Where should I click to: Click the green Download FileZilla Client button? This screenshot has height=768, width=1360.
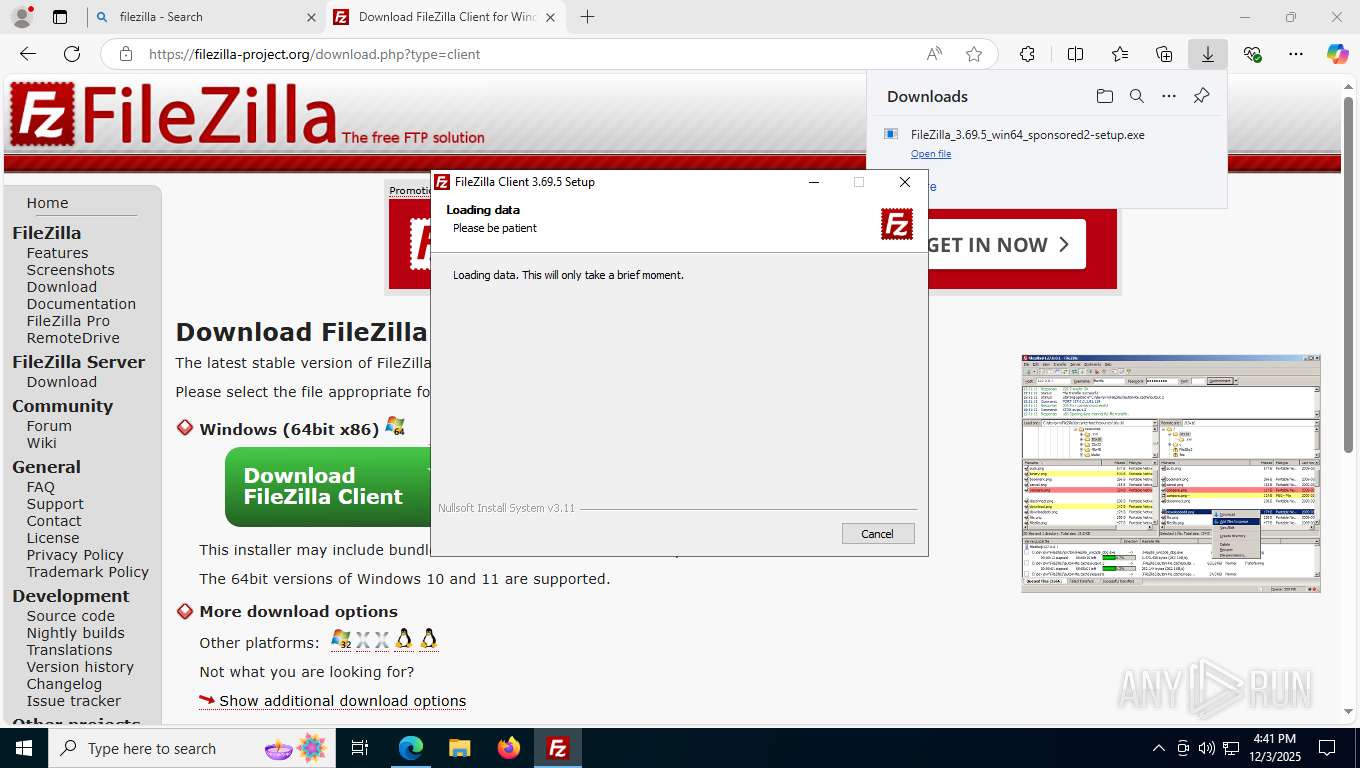[x=328, y=486]
